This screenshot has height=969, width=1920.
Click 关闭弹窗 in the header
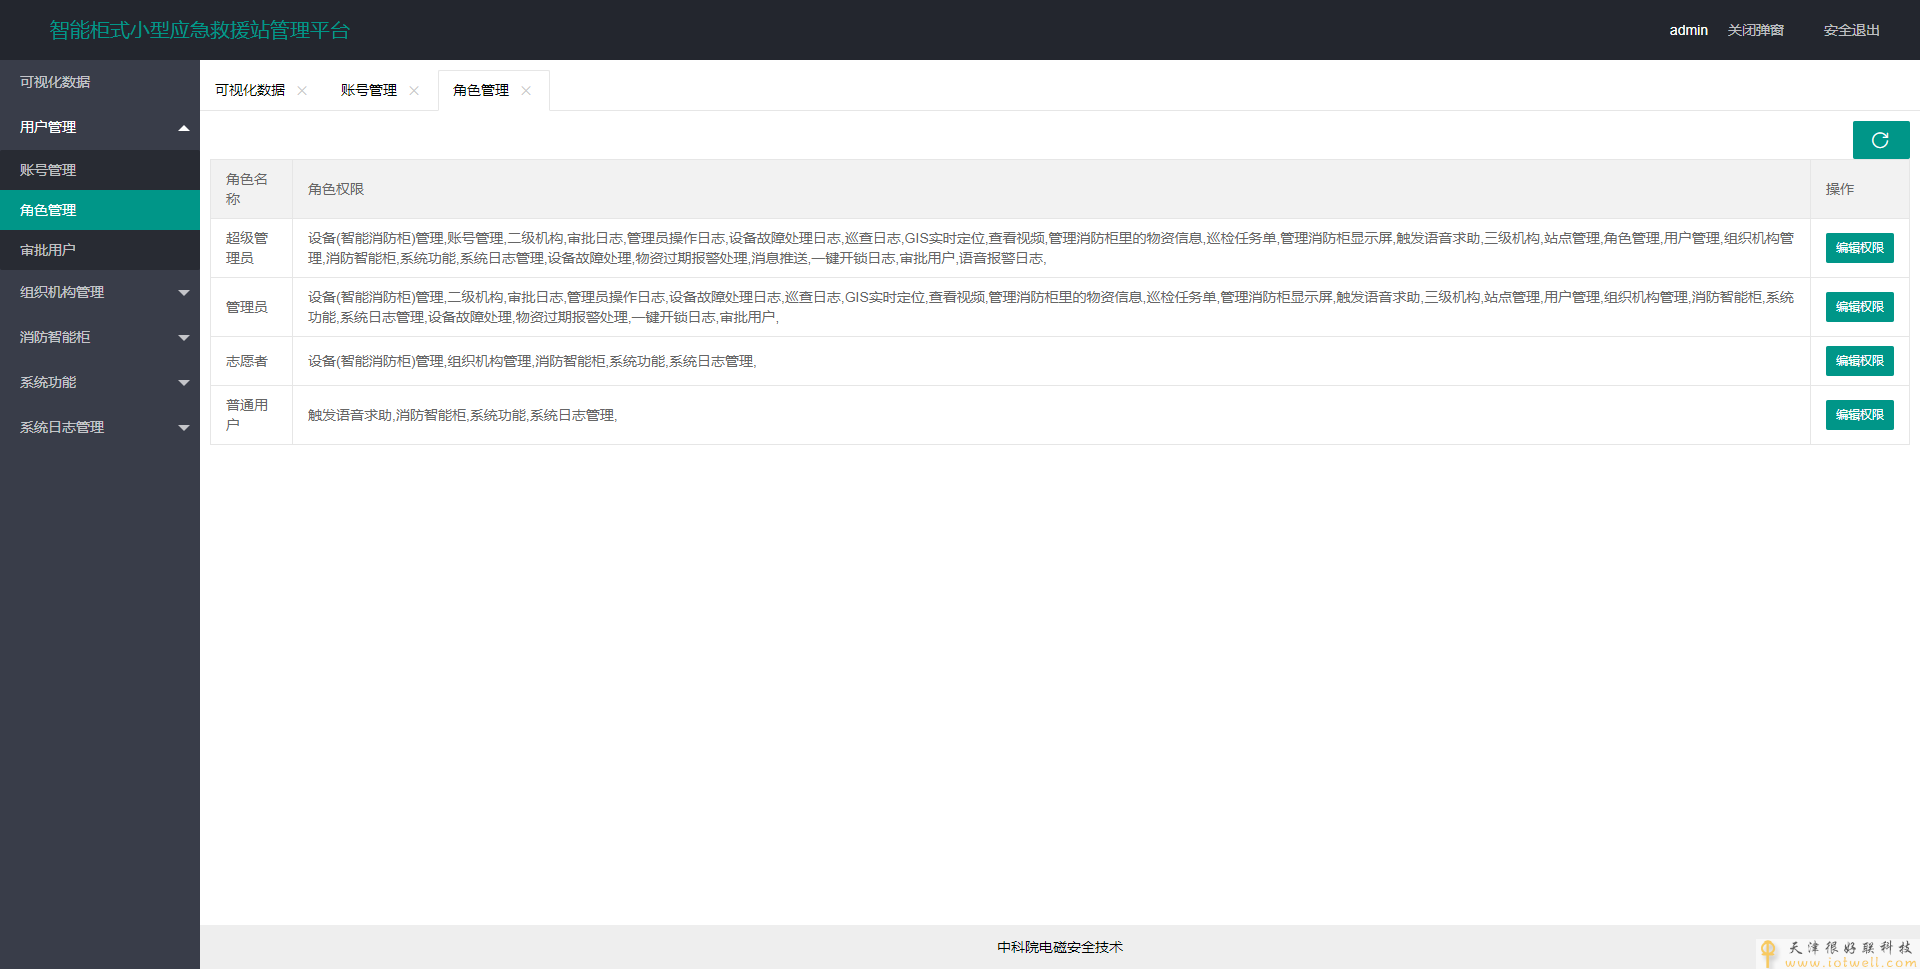(x=1756, y=30)
